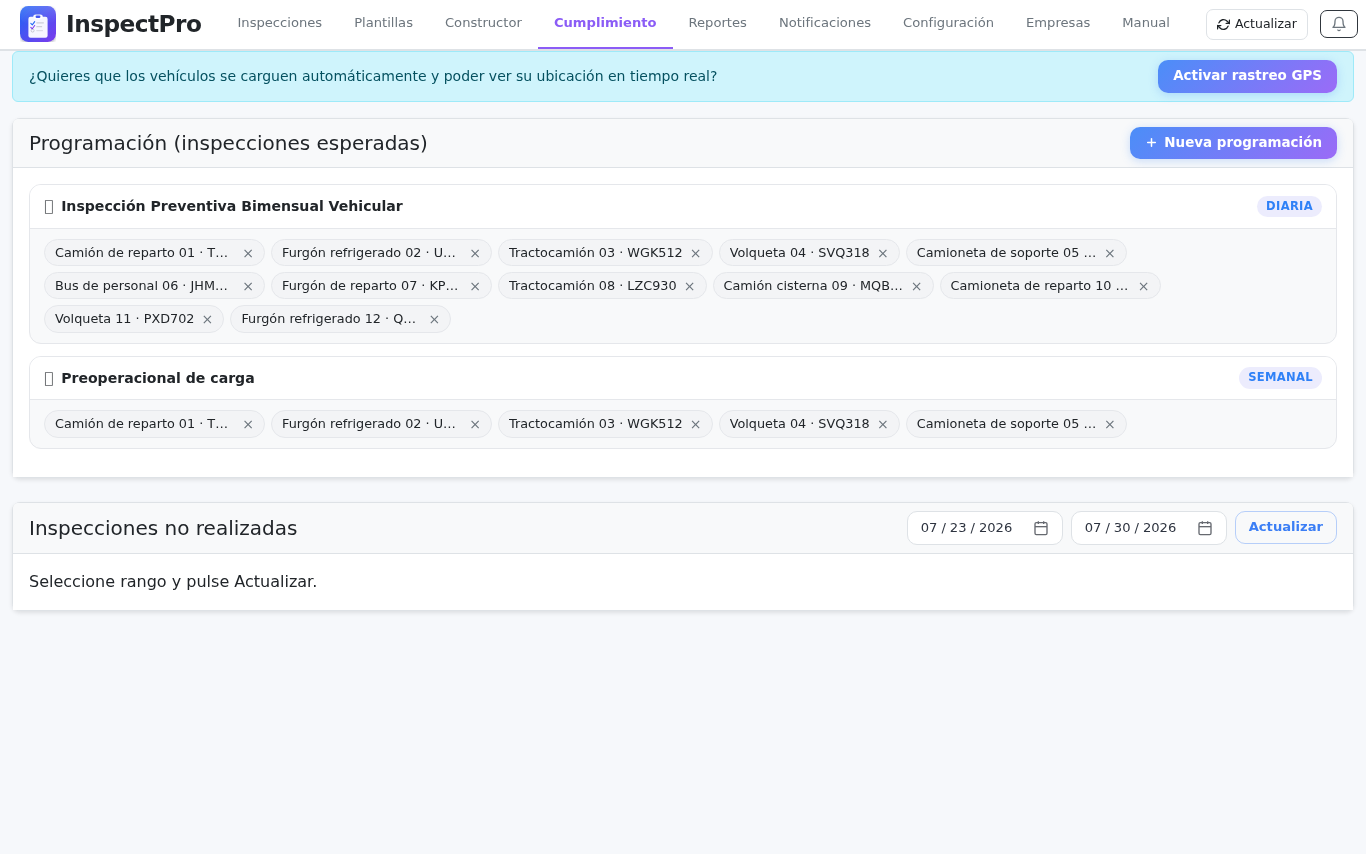Viewport: 1366px width, 854px height.
Task: Select Inspección Preventiva Bimensual Vehicular title
Action: (232, 206)
